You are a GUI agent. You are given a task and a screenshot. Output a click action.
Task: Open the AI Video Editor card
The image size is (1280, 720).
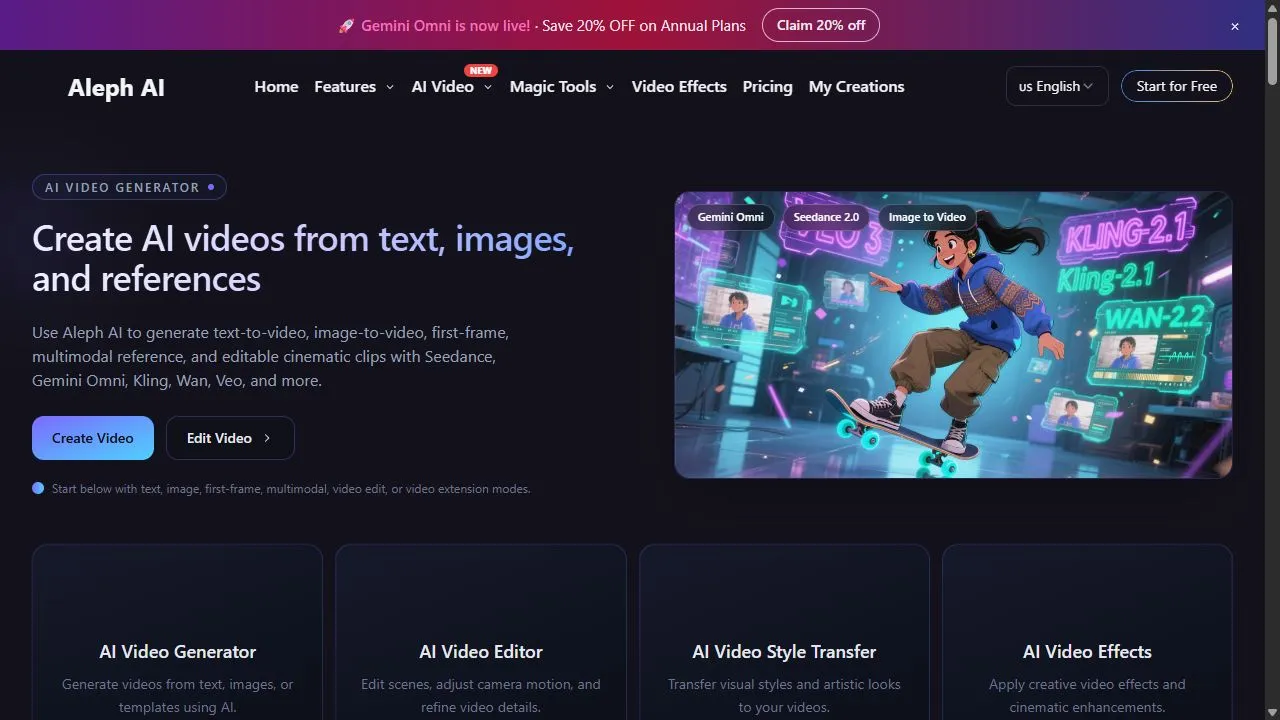coord(481,632)
